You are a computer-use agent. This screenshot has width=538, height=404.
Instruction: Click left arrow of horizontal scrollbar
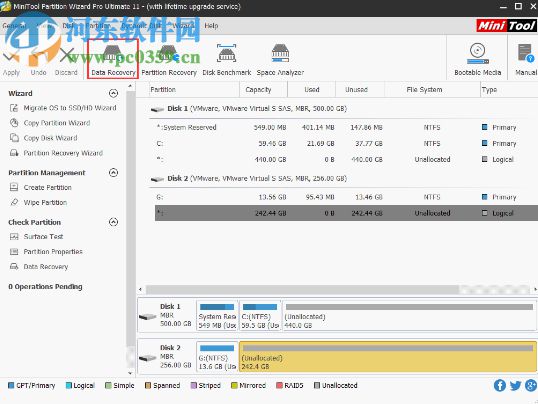click(x=140, y=290)
